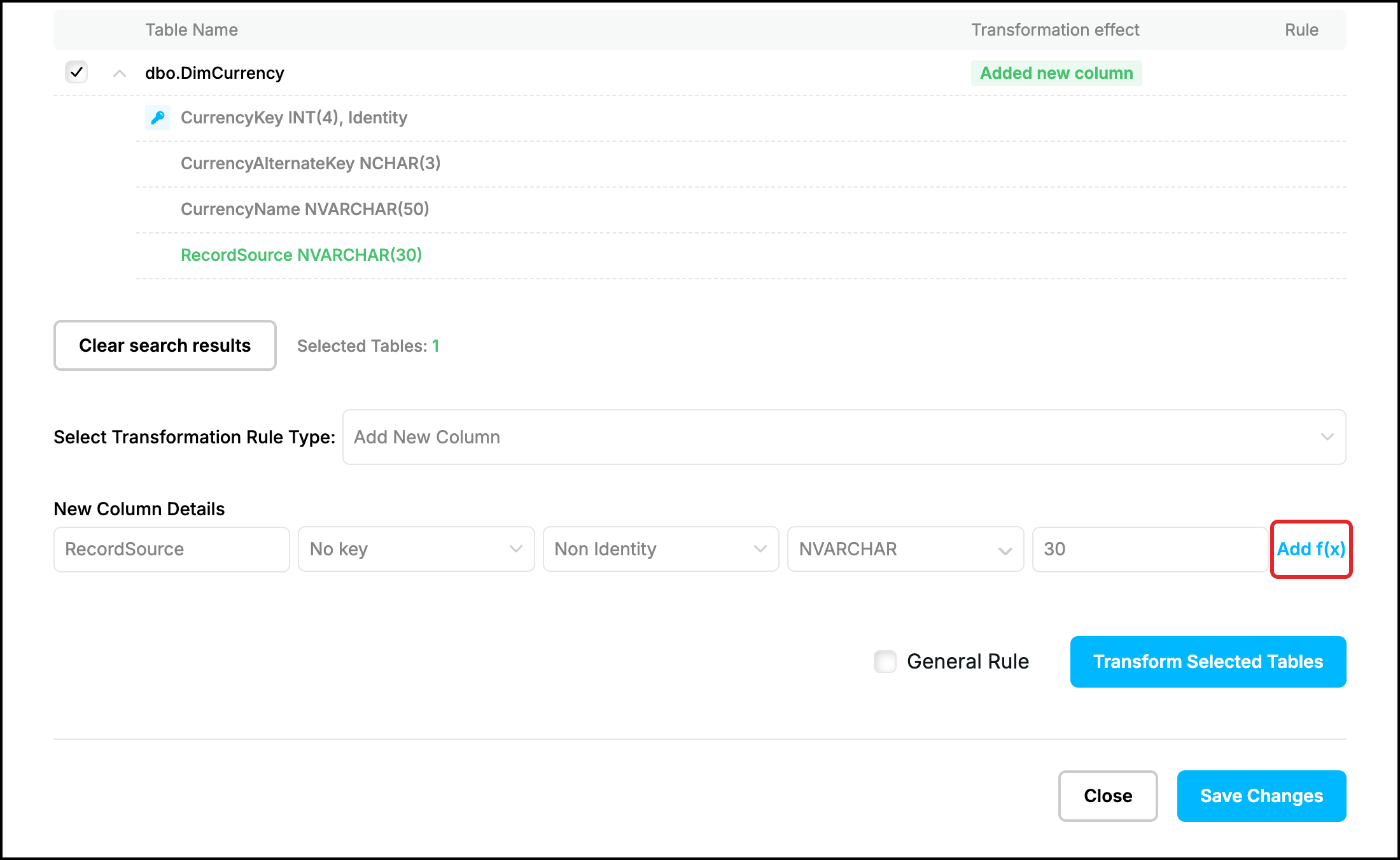Click the CurrencyName NVARCHAR(50) row

coord(741,209)
